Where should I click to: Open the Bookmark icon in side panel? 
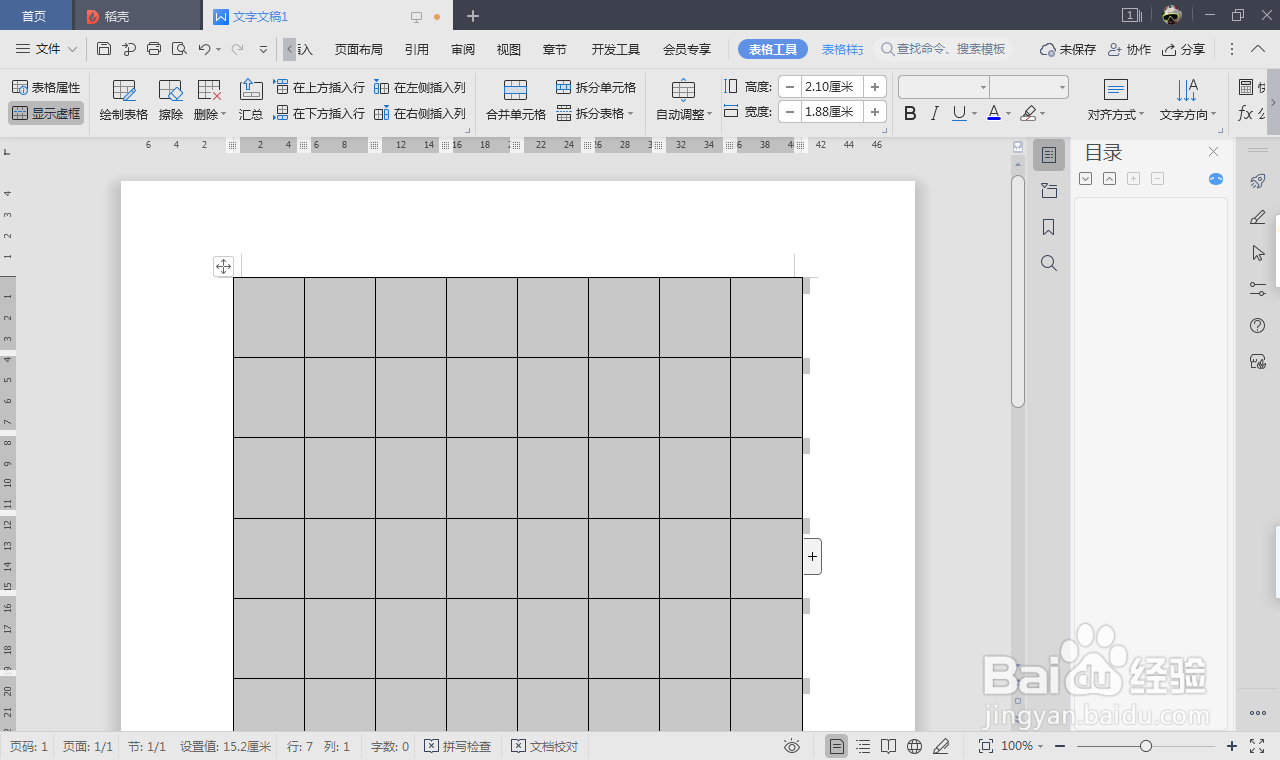pyautogui.click(x=1048, y=227)
